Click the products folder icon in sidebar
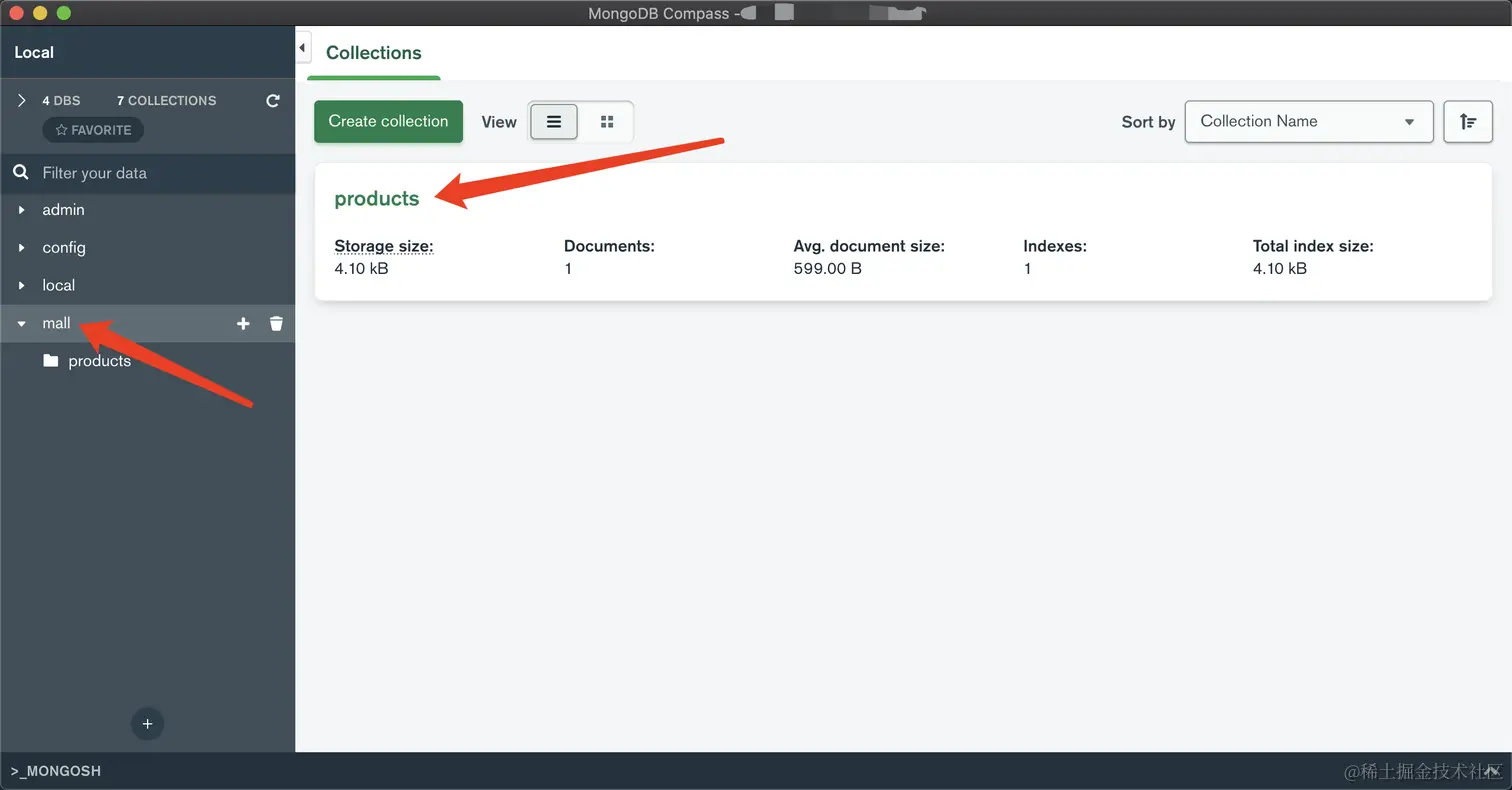The width and height of the screenshot is (1512, 790). click(51, 361)
